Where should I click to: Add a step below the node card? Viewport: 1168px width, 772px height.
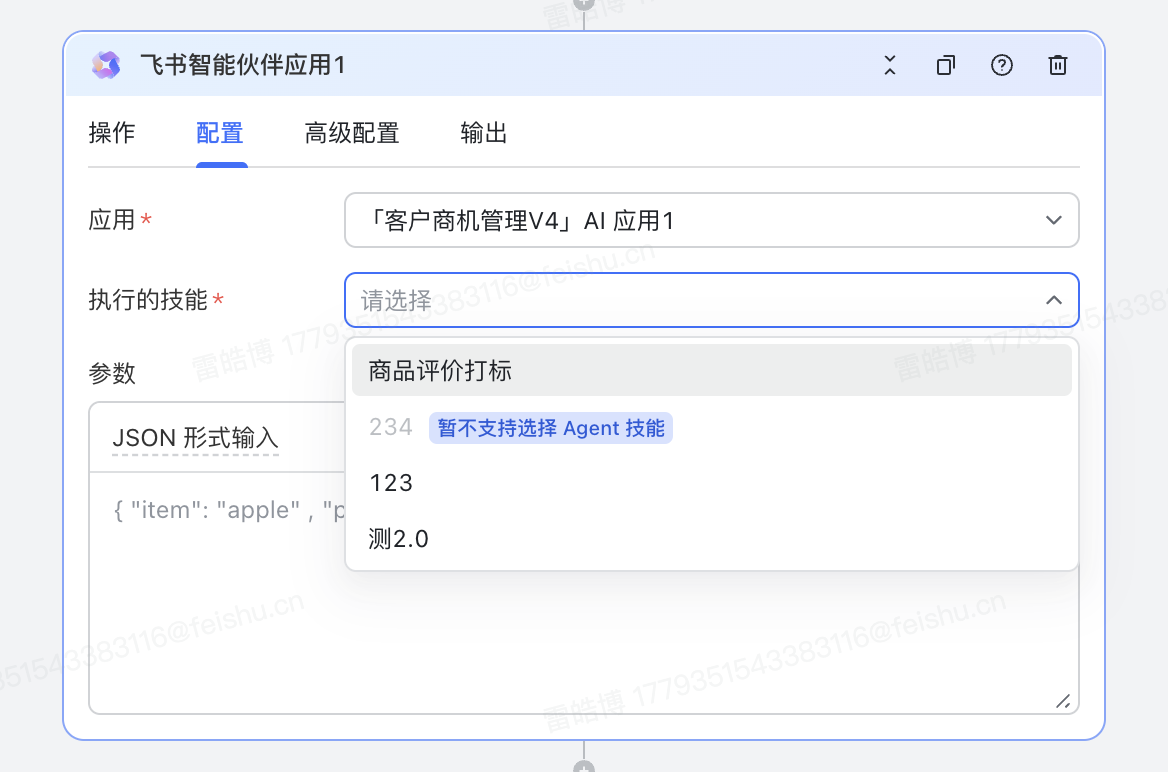[584, 766]
